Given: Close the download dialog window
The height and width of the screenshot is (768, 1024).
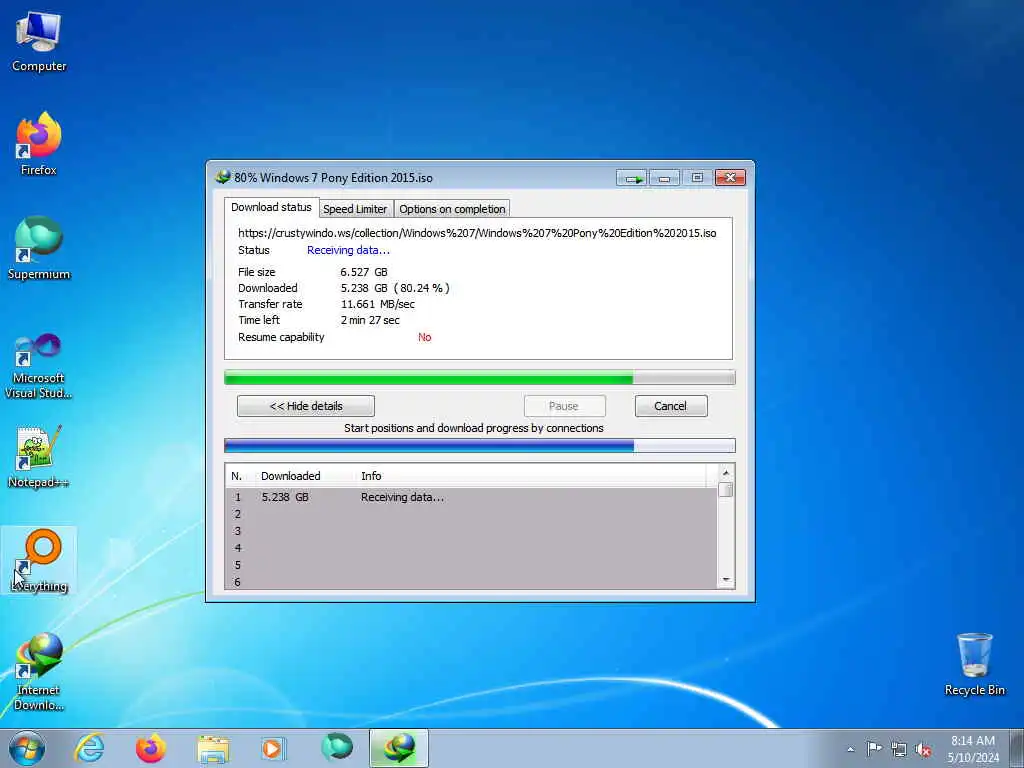Looking at the screenshot, I should point(730,178).
